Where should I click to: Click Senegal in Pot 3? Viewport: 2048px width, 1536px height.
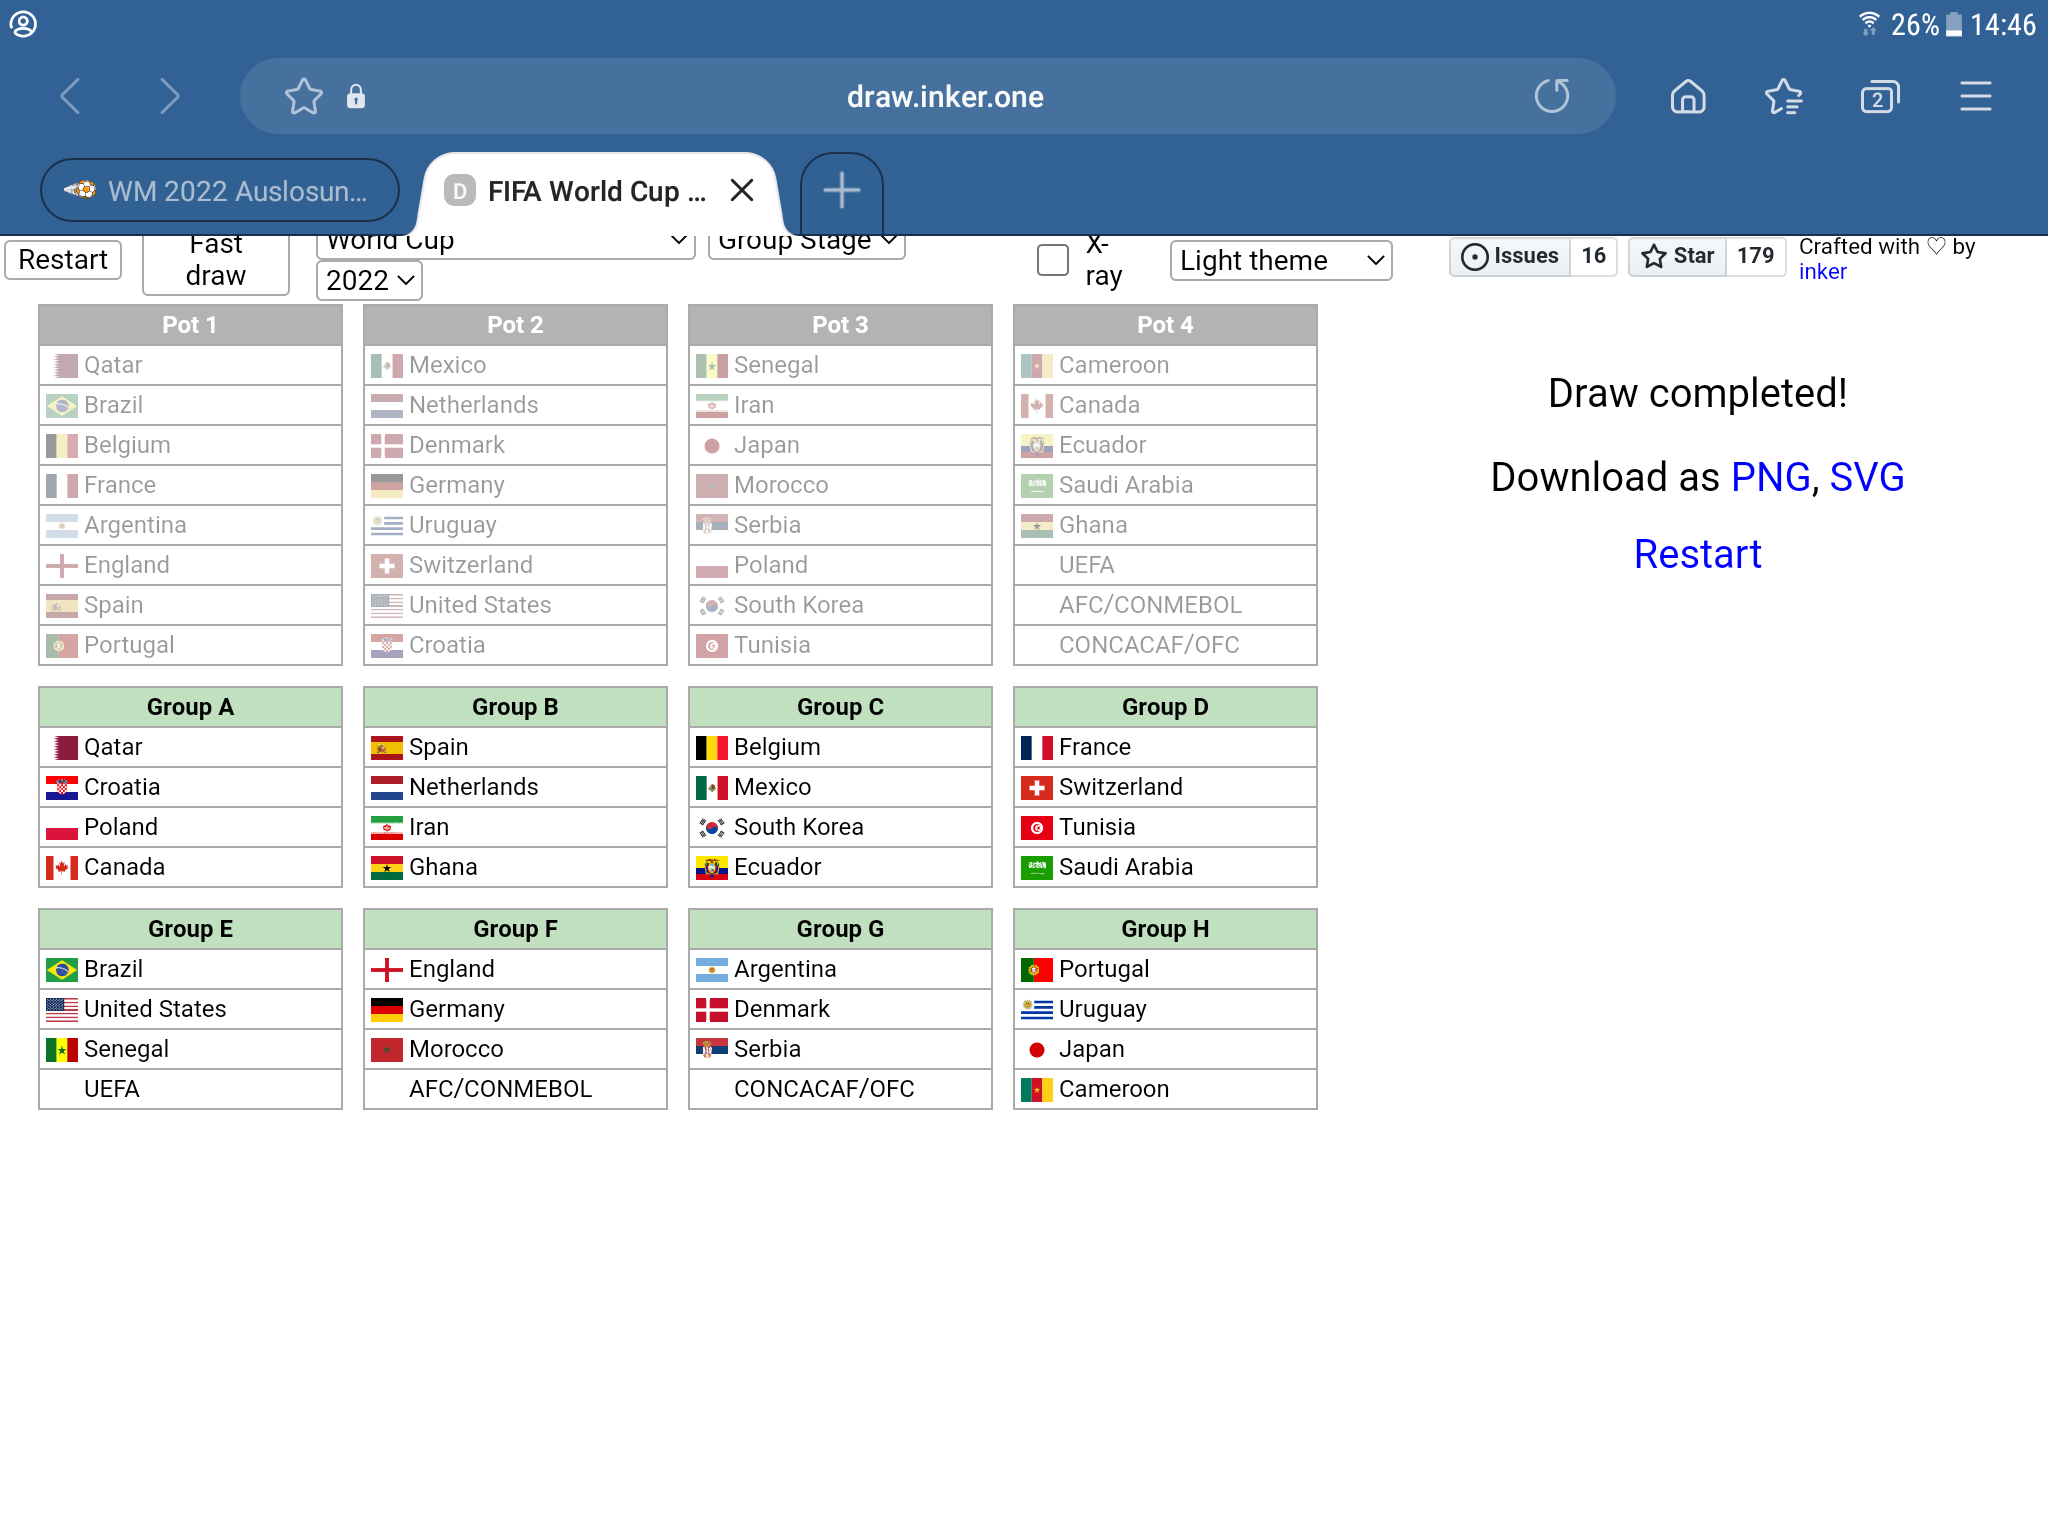click(840, 365)
